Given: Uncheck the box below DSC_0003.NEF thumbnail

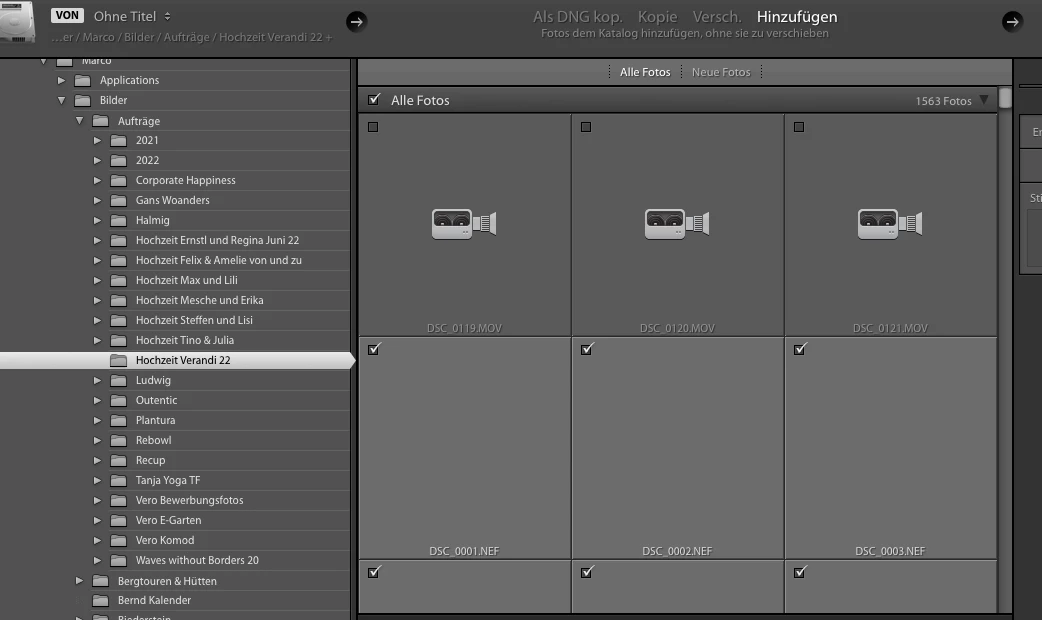Looking at the screenshot, I should point(799,571).
